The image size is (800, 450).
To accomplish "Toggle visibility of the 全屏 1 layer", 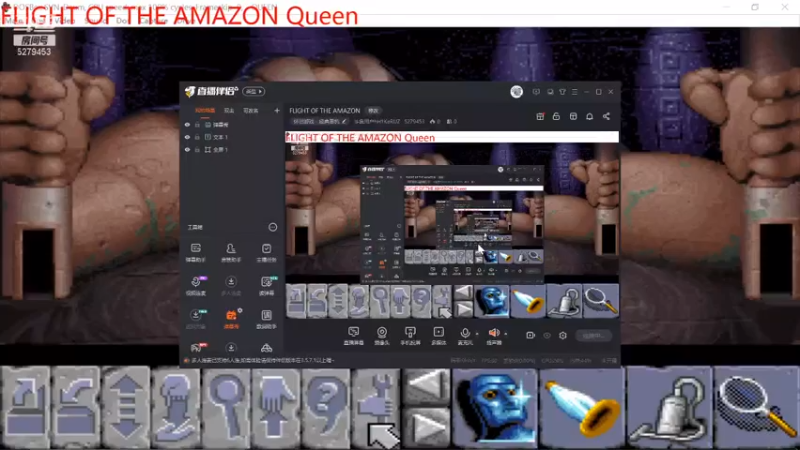I will 187,150.
